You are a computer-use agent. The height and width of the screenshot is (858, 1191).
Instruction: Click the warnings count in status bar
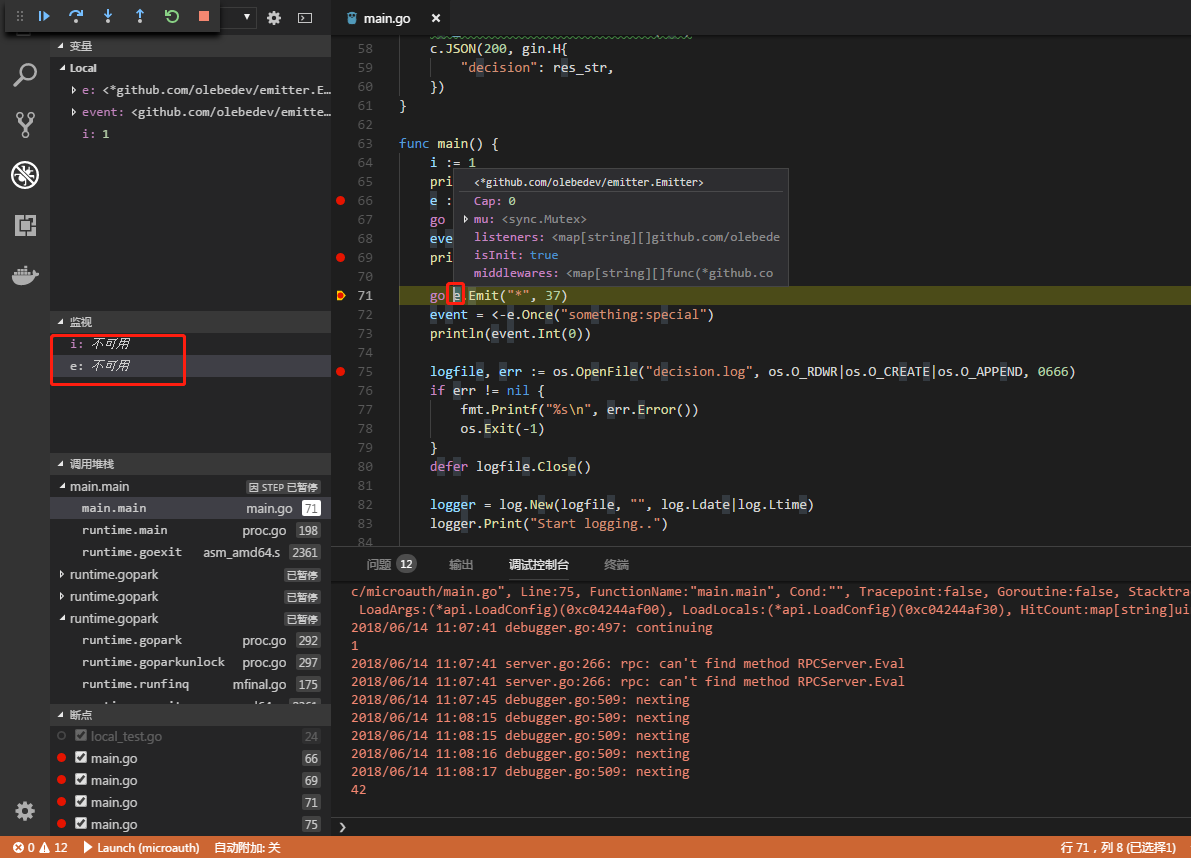tap(55, 847)
